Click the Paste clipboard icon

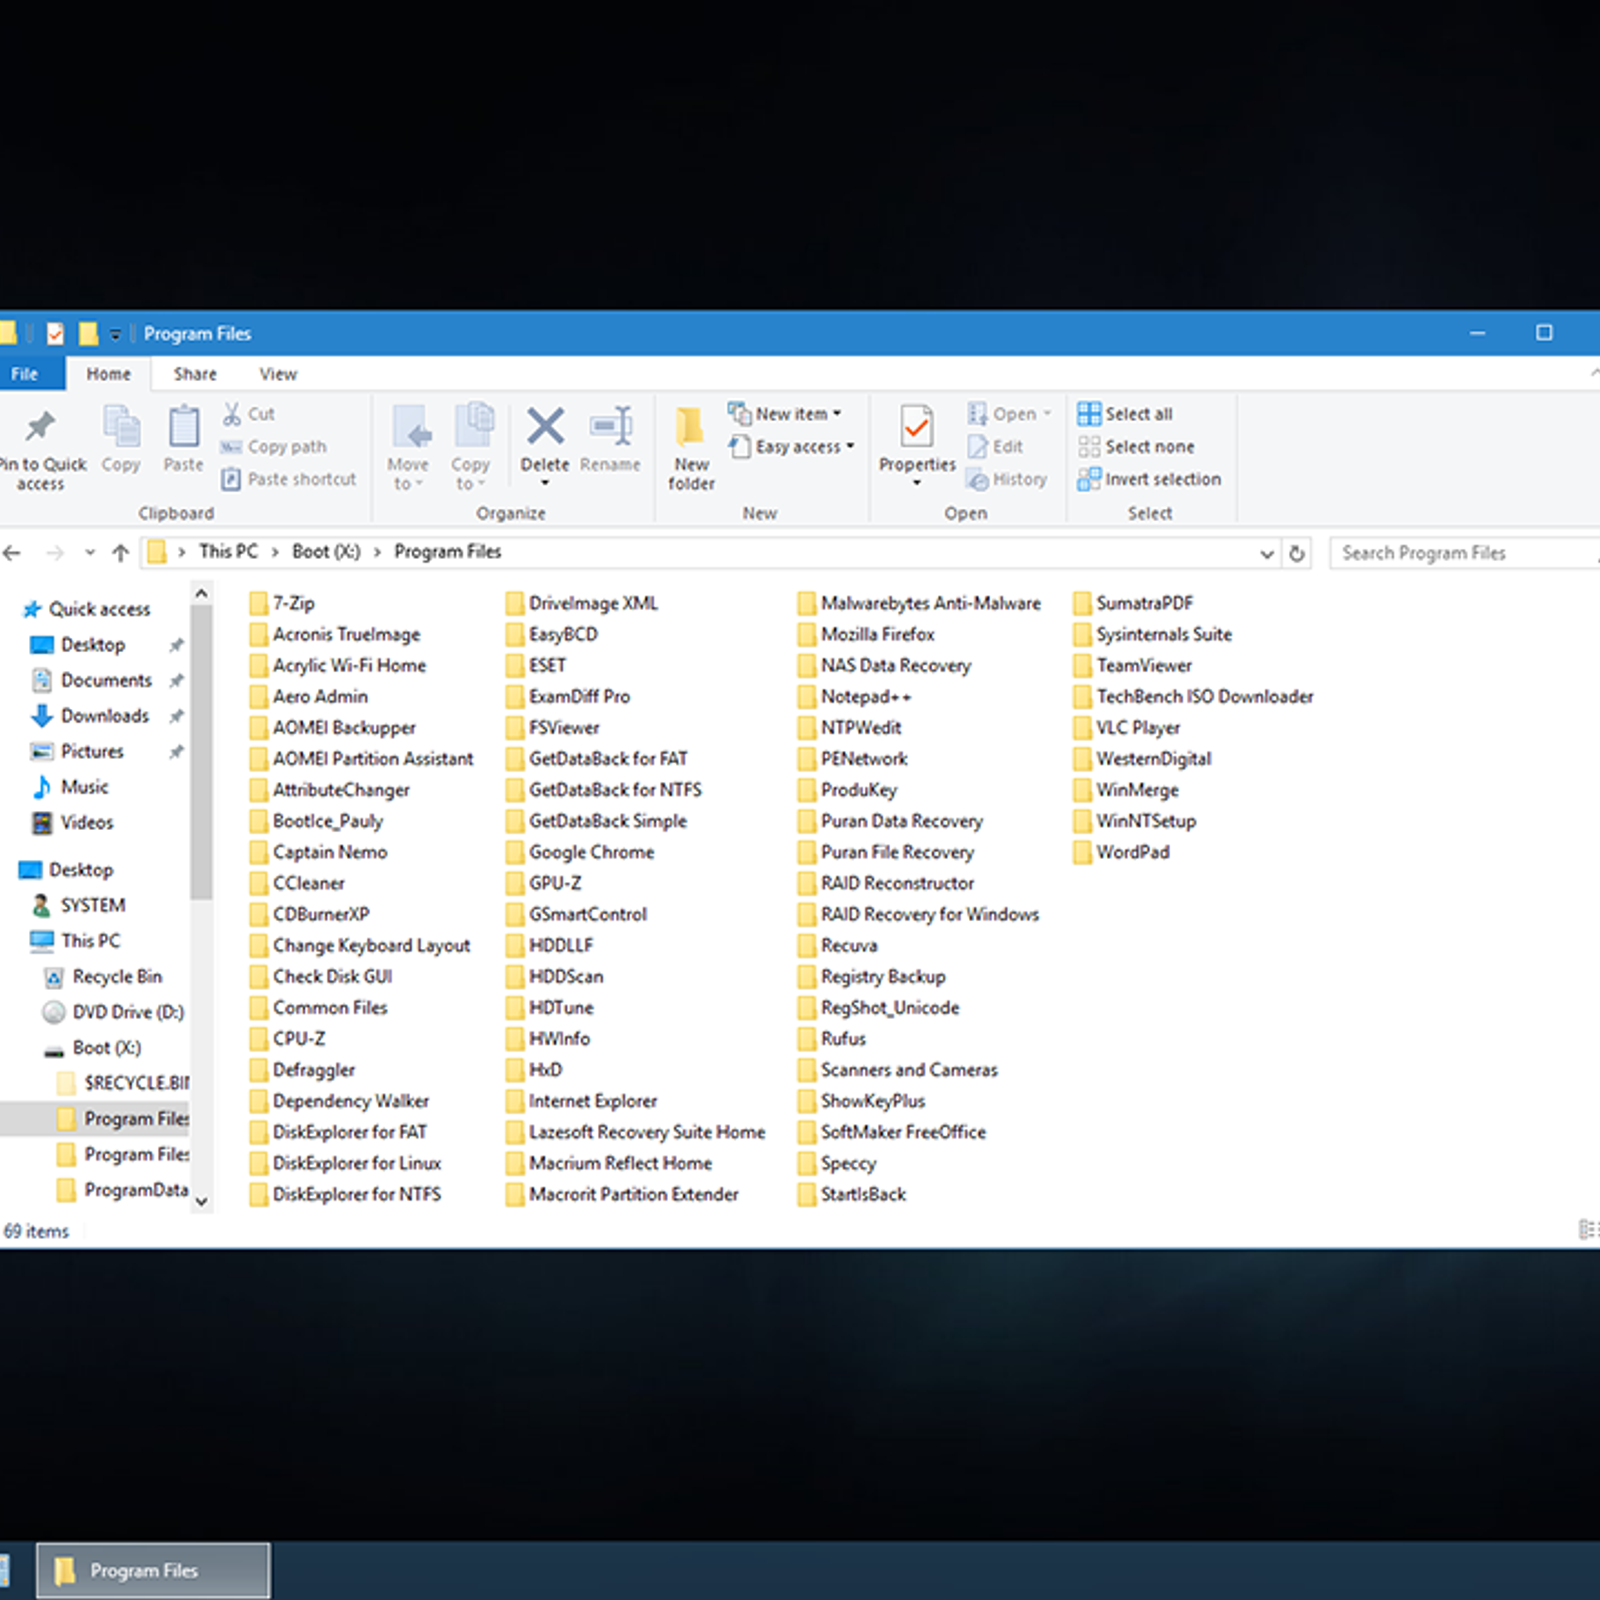pos(183,427)
